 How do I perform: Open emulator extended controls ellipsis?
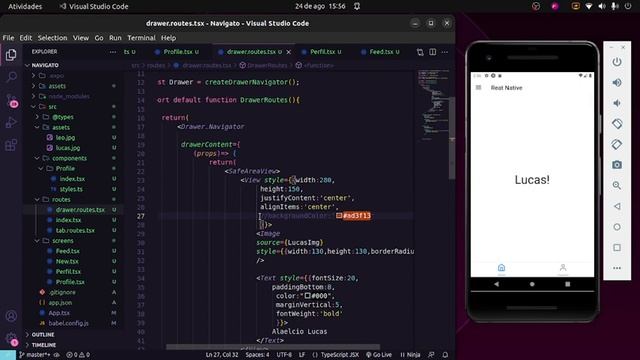tap(617, 268)
